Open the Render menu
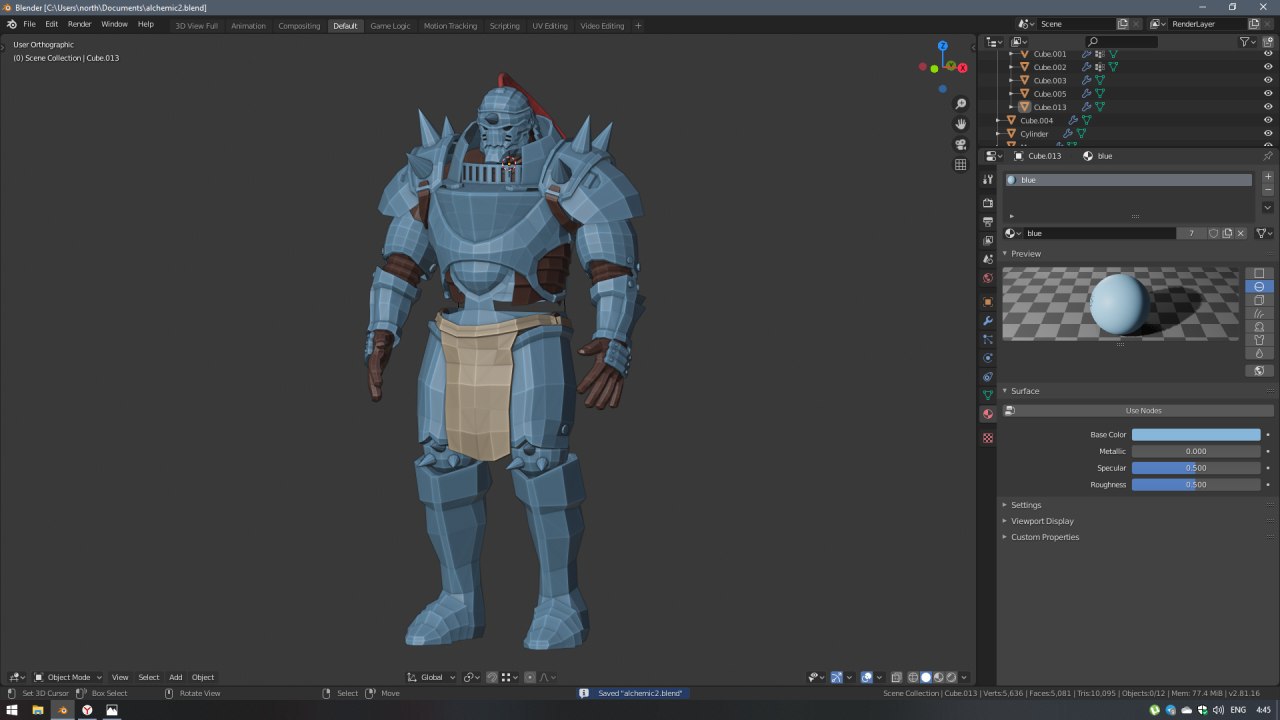1280x720 pixels. coord(80,24)
